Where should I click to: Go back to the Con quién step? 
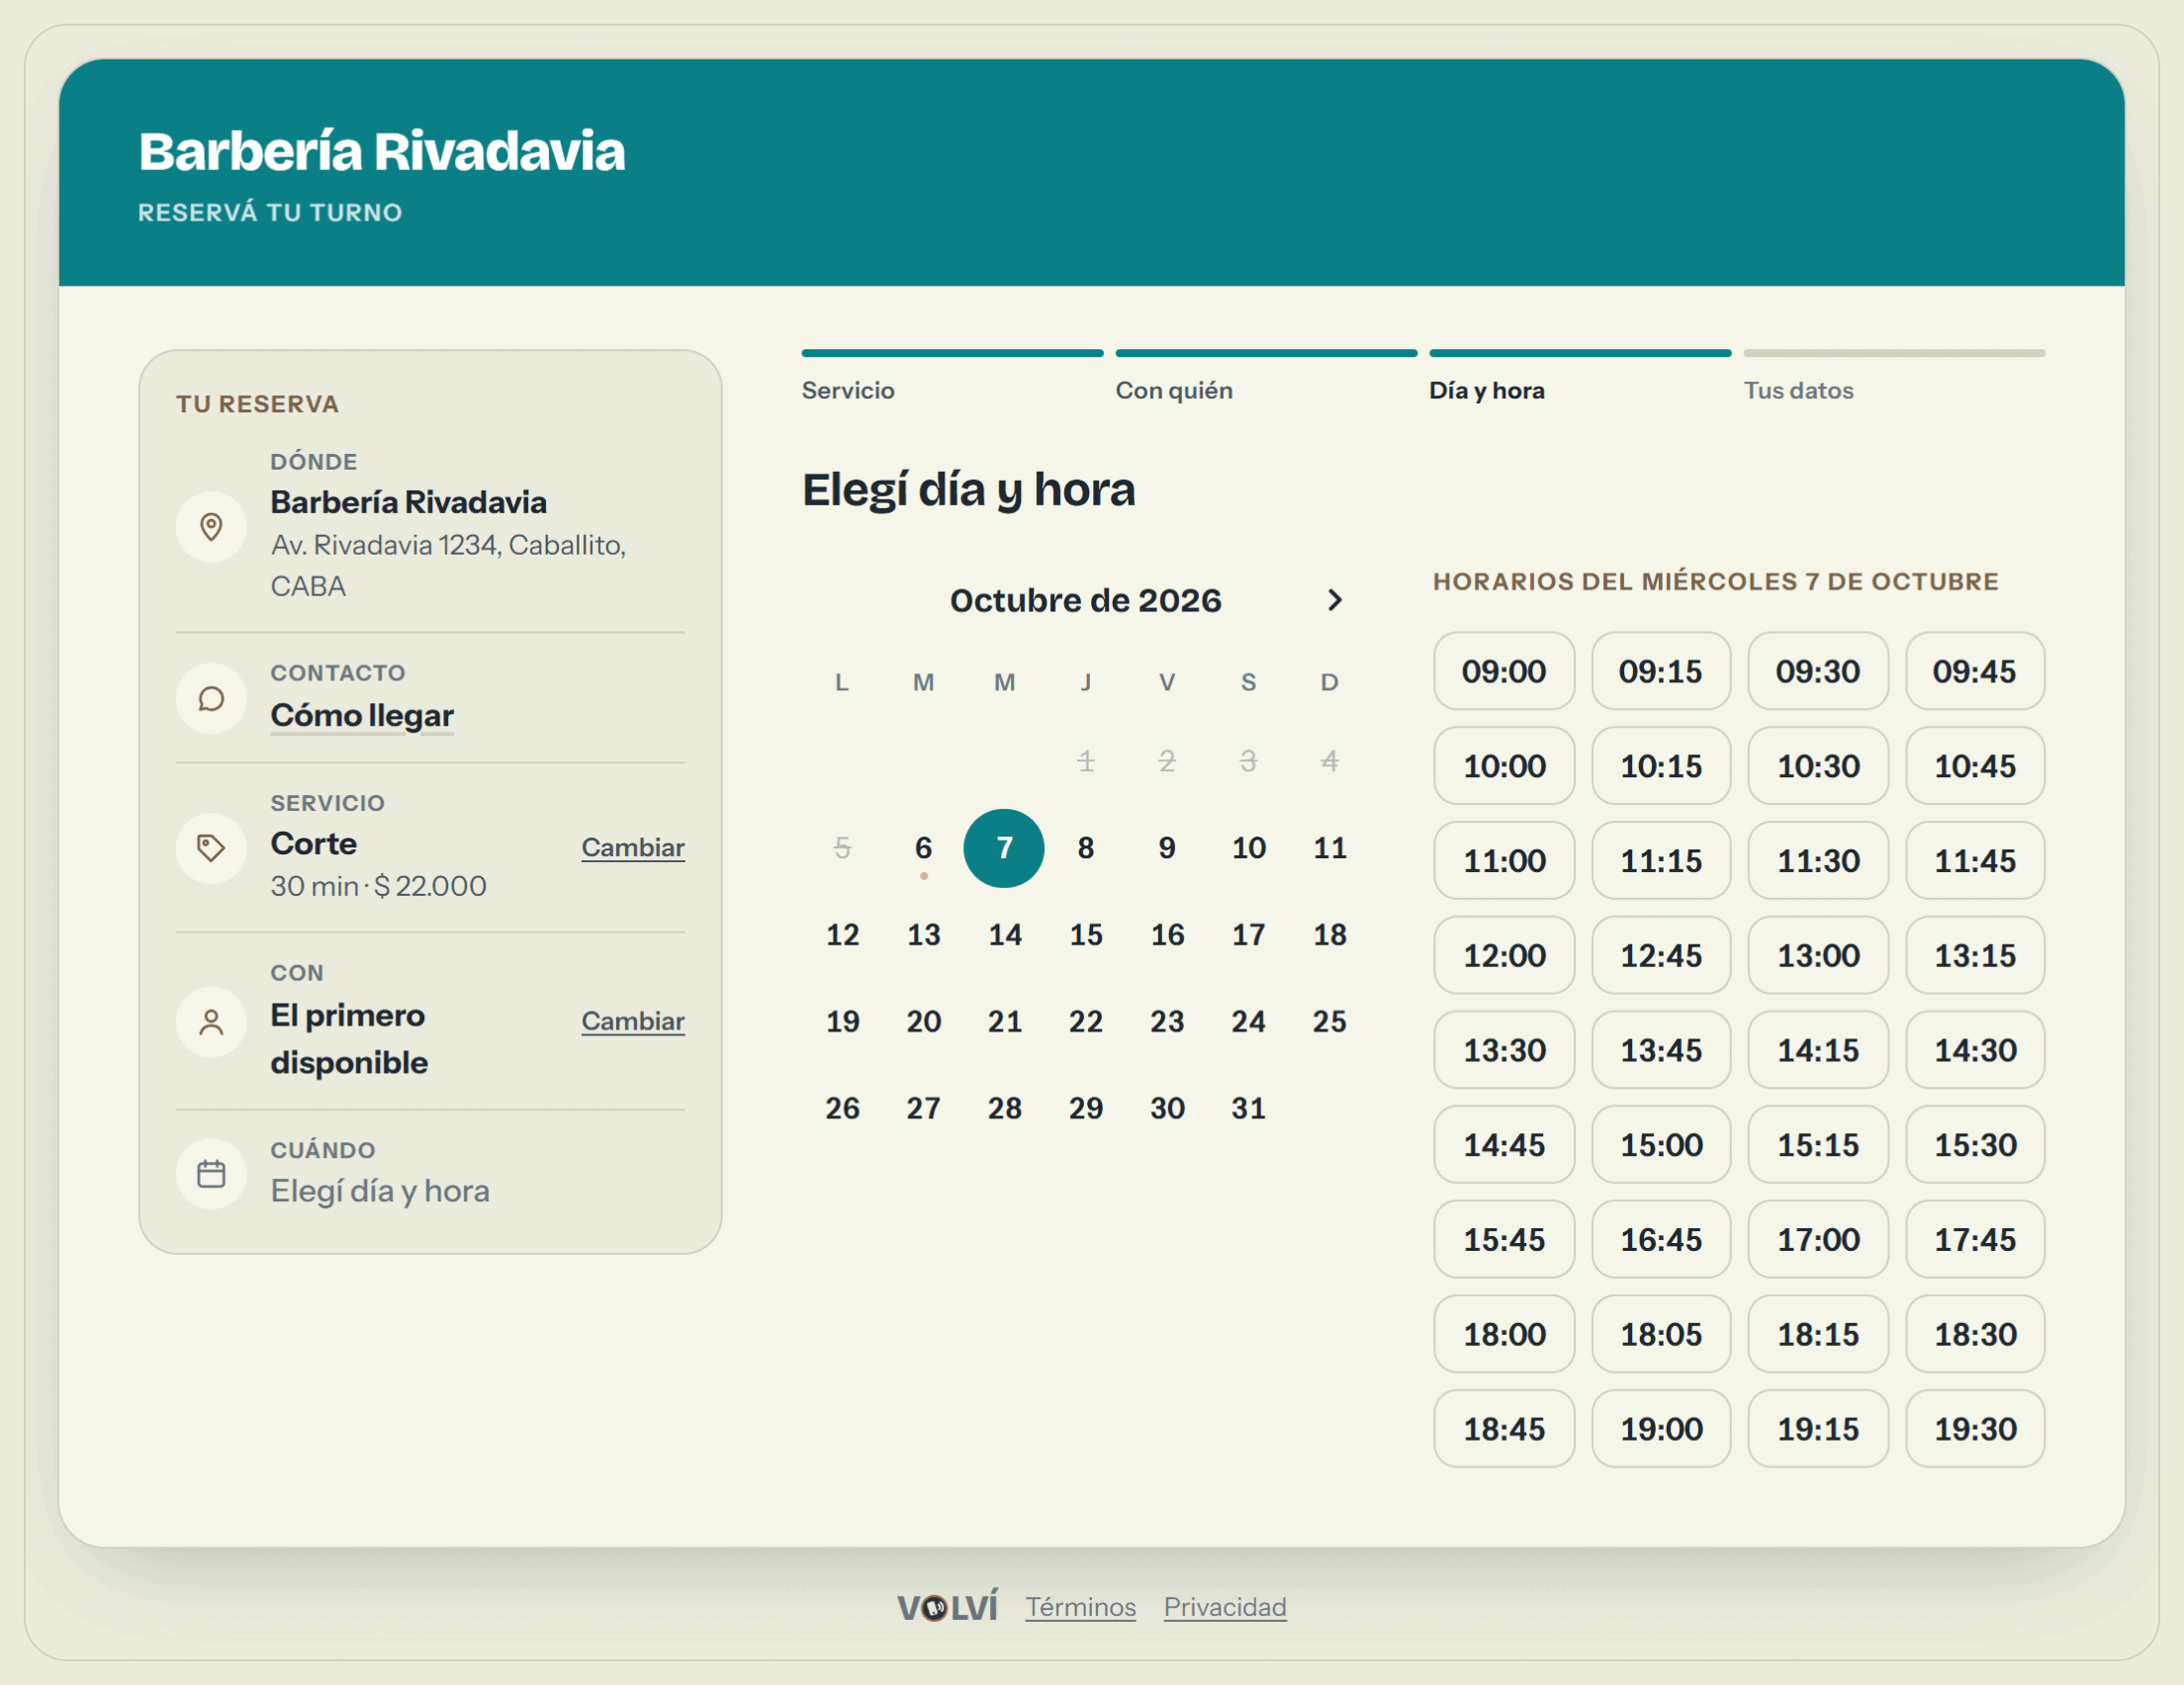tap(1266, 377)
